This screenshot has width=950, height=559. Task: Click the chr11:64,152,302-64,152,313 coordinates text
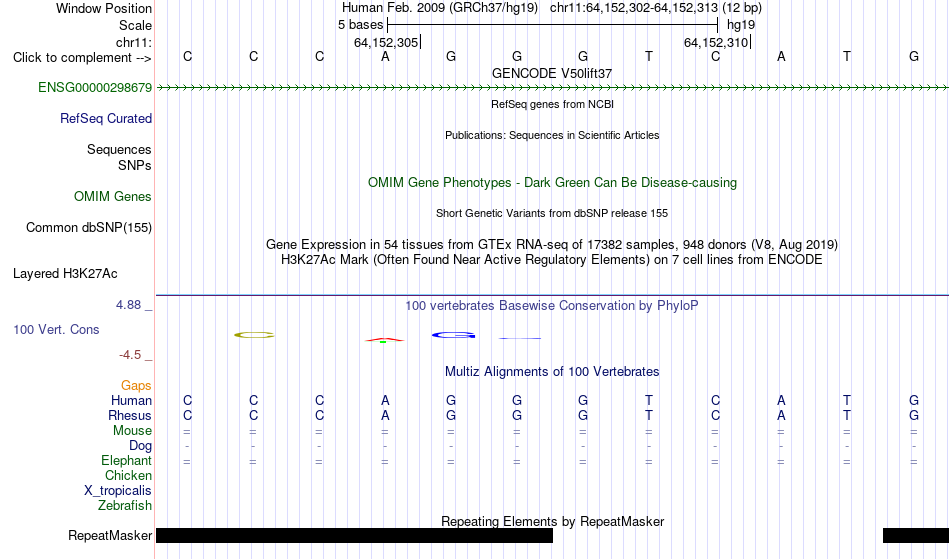click(634, 8)
